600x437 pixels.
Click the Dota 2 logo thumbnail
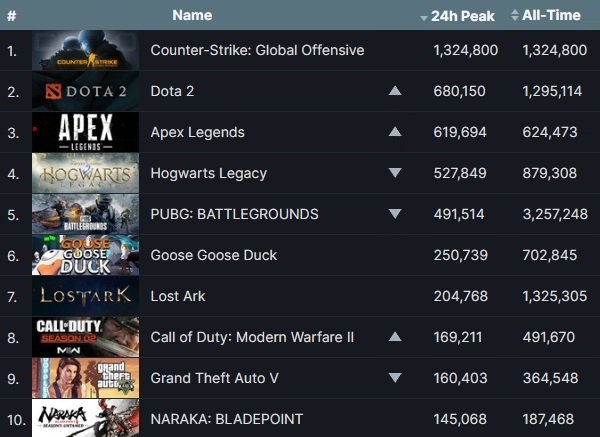click(x=86, y=91)
